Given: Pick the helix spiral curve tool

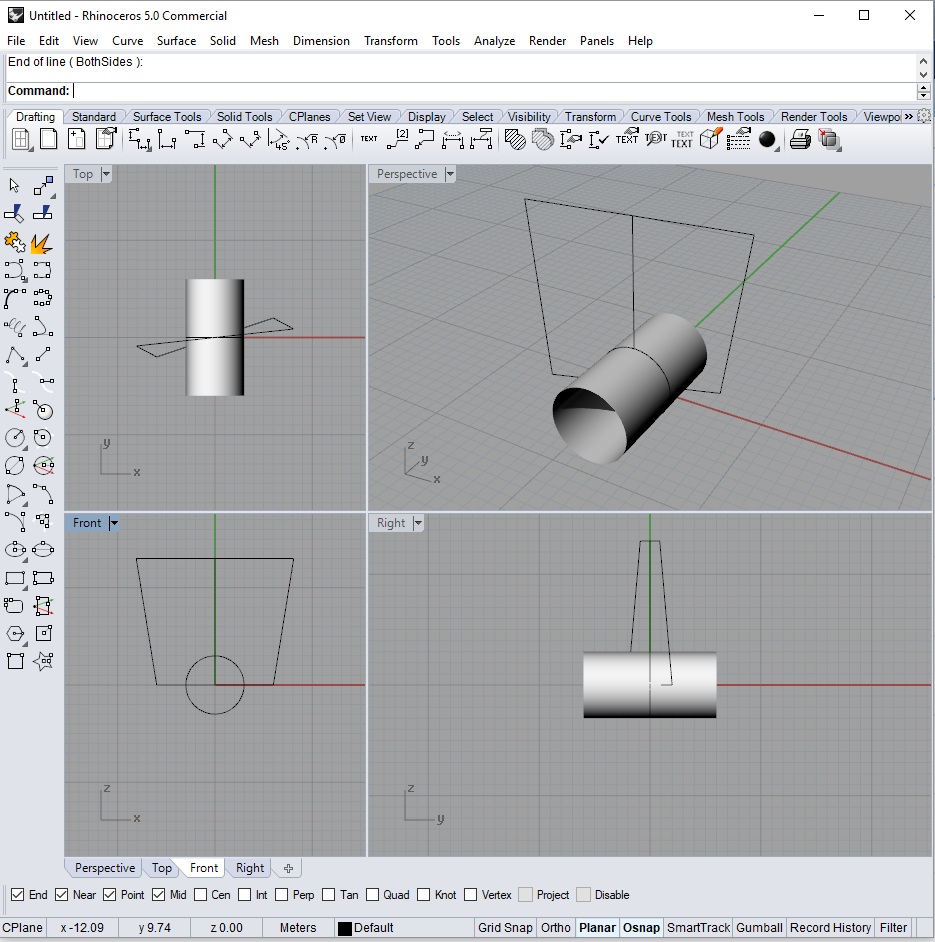Looking at the screenshot, I should point(14,326).
